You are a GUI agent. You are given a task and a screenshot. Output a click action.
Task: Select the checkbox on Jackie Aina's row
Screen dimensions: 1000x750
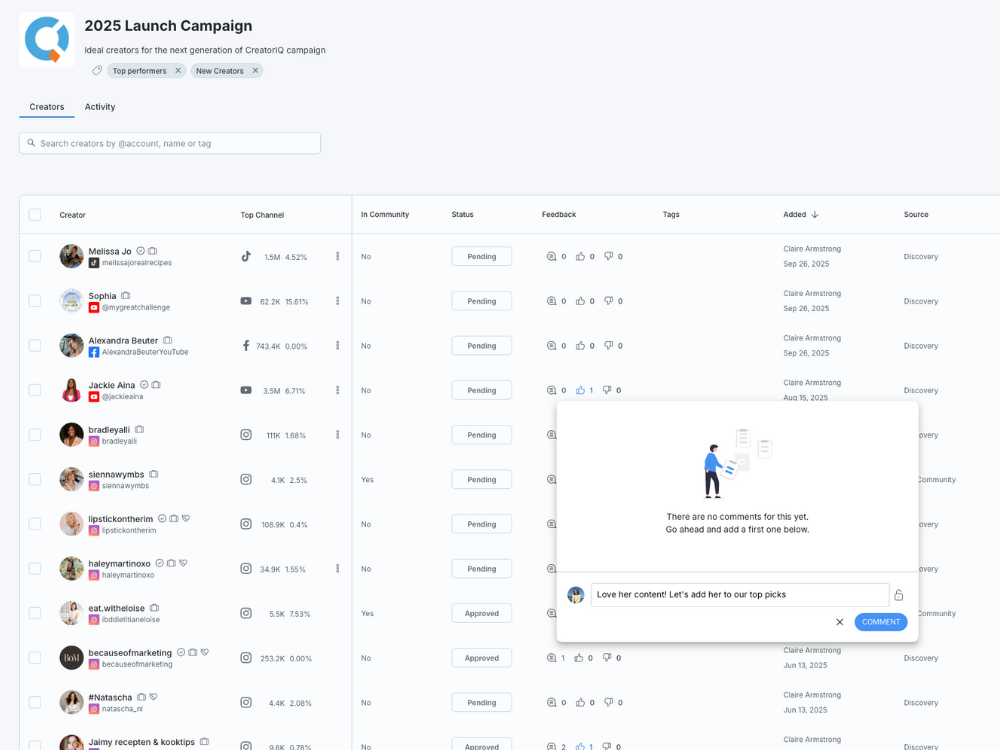click(x=34, y=390)
